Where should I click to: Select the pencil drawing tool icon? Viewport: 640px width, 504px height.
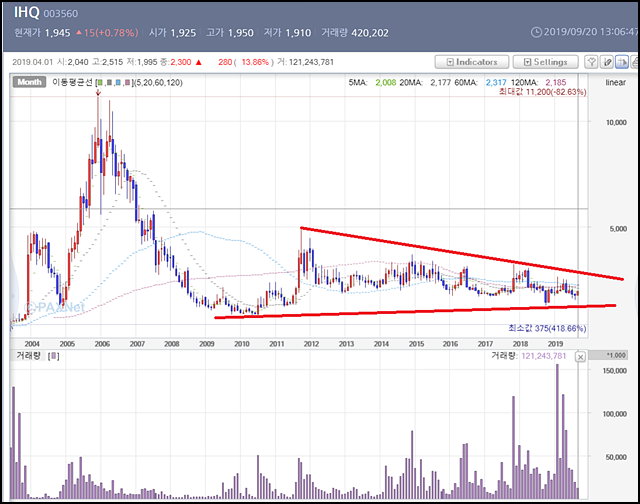coord(607,62)
